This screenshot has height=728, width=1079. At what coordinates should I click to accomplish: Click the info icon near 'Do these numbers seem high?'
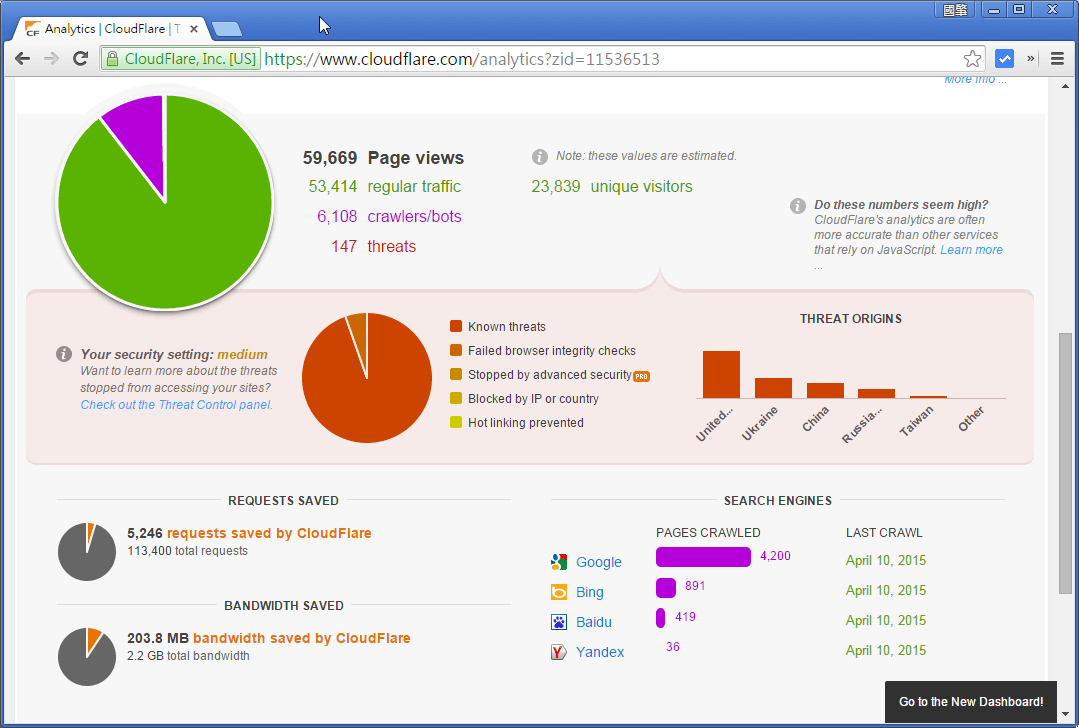(x=797, y=205)
